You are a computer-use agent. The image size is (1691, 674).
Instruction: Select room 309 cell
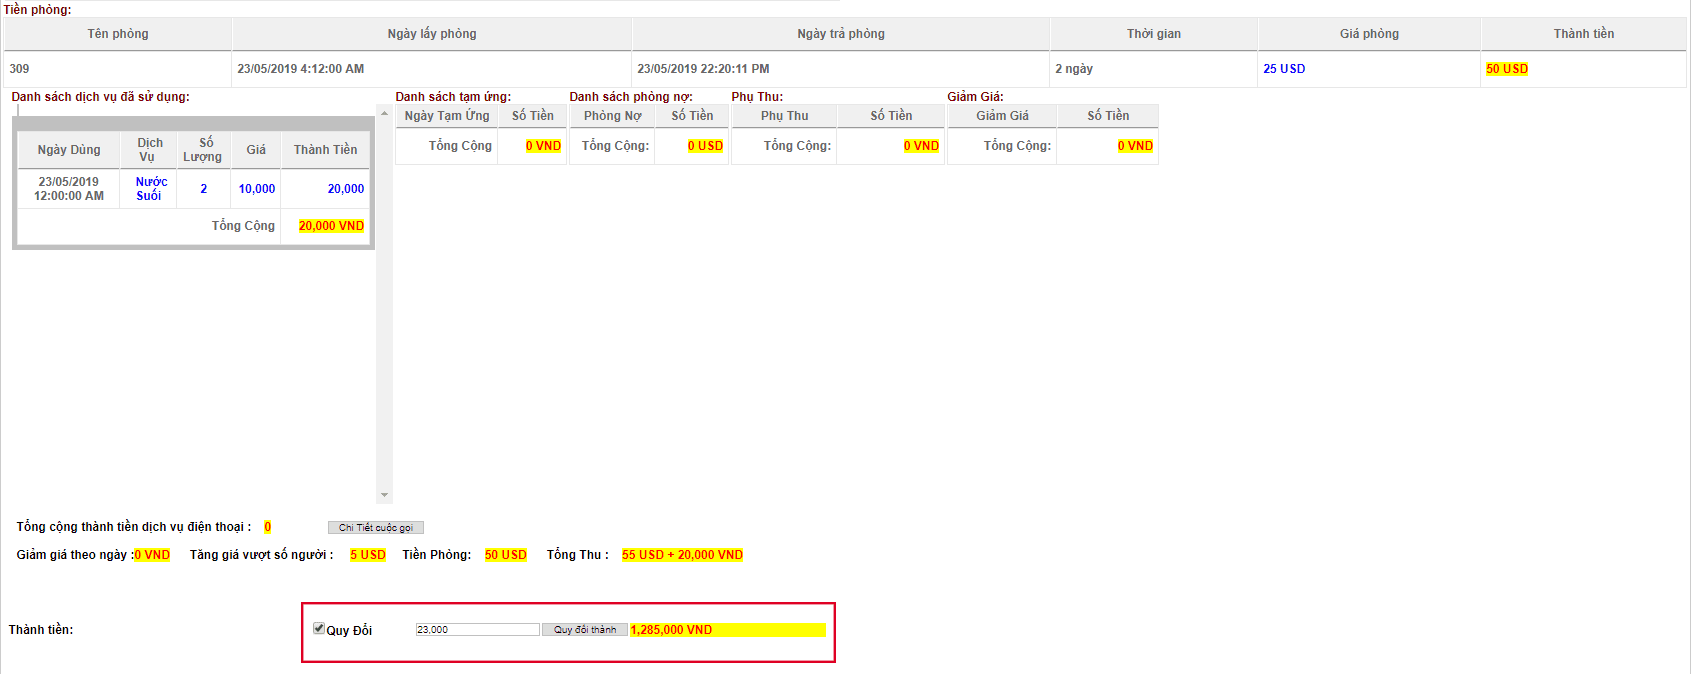(20, 69)
